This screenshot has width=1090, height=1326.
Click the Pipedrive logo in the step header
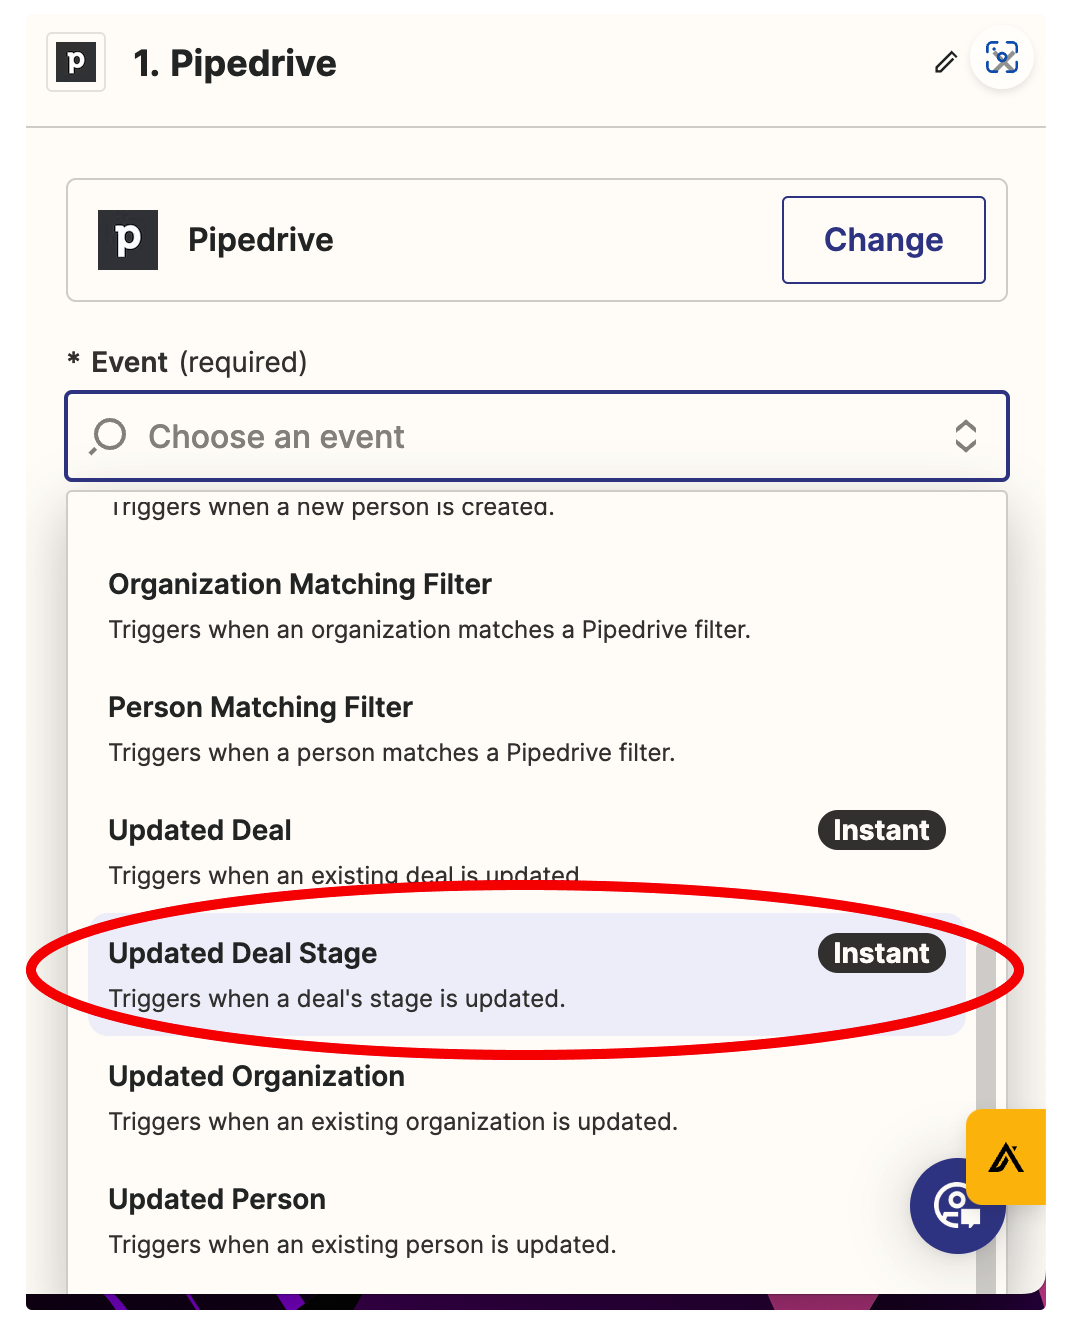(x=76, y=63)
